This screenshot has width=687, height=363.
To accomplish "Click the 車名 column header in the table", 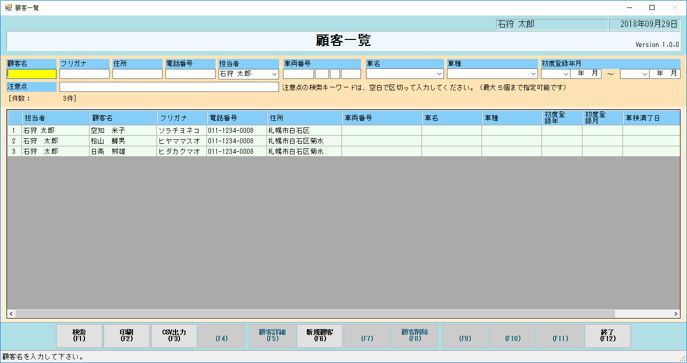I will [452, 118].
